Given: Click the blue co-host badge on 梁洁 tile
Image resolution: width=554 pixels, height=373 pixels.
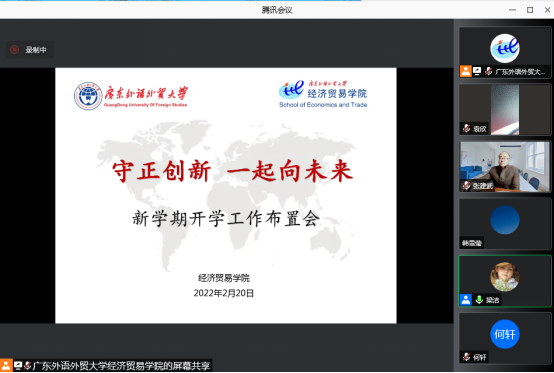Looking at the screenshot, I should (x=466, y=300).
